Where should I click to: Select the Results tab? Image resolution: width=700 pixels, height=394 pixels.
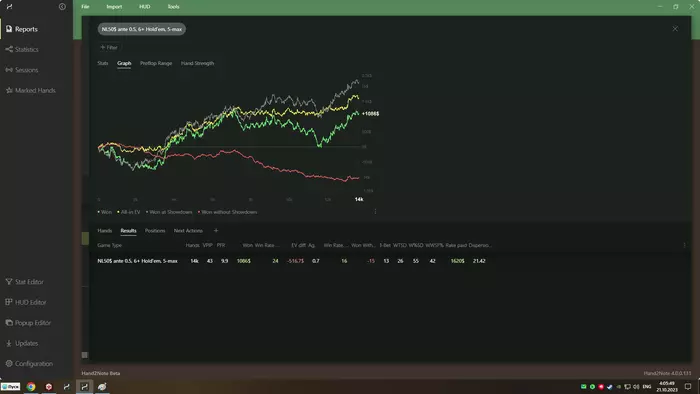click(x=128, y=231)
